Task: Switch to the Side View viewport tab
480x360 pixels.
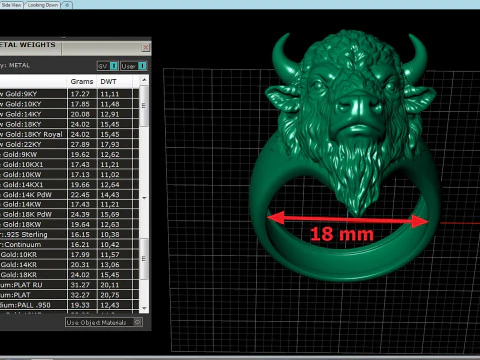Action: (x=11, y=5)
